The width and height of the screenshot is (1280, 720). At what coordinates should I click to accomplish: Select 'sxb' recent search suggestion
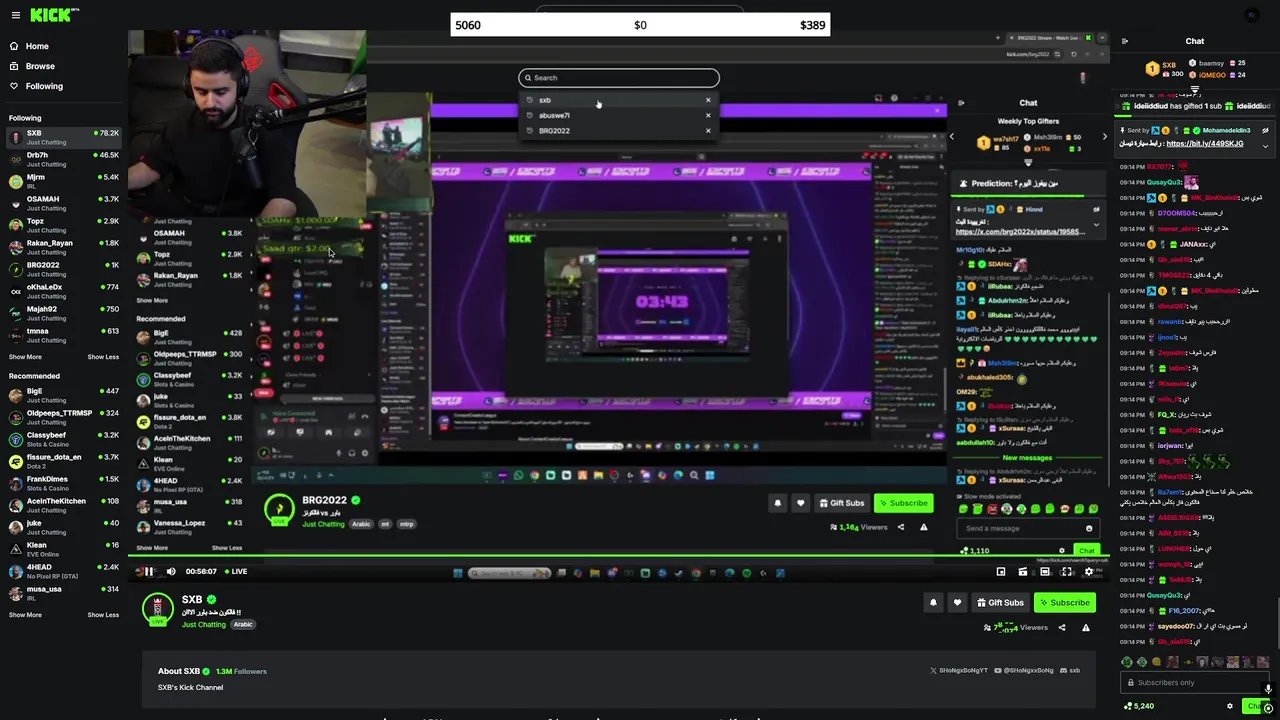point(545,100)
